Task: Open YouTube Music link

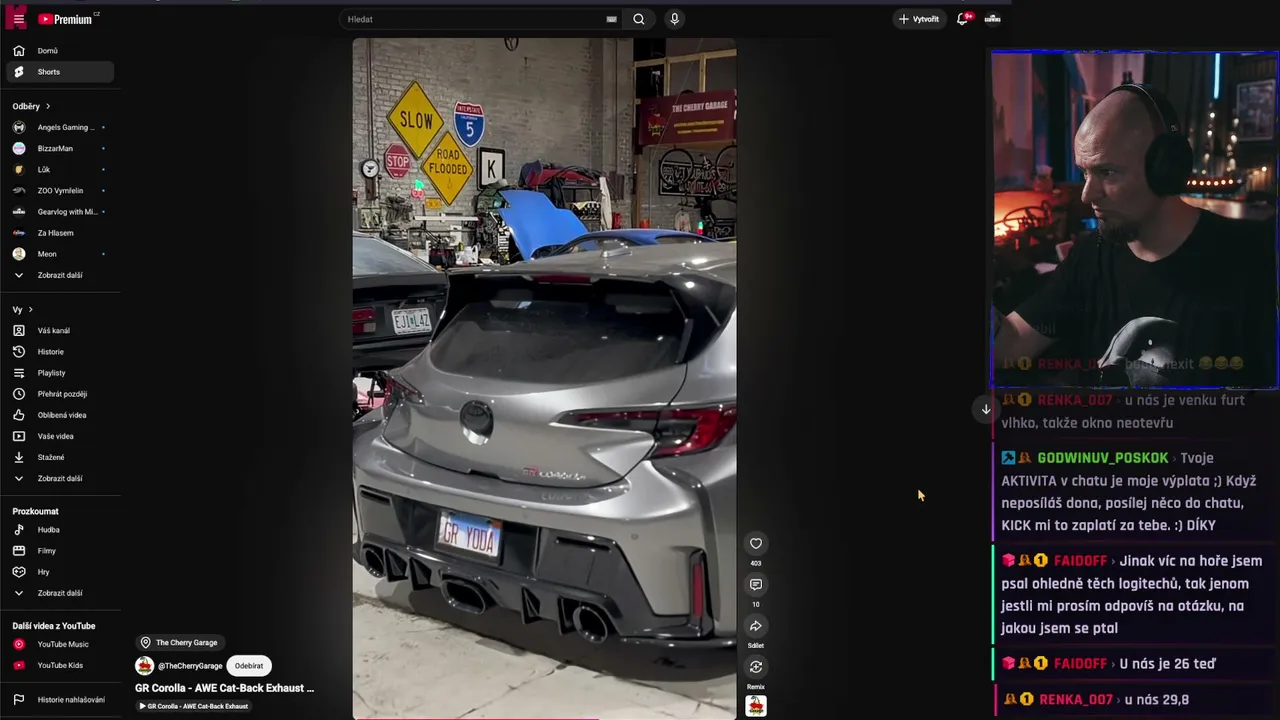Action: click(x=60, y=644)
